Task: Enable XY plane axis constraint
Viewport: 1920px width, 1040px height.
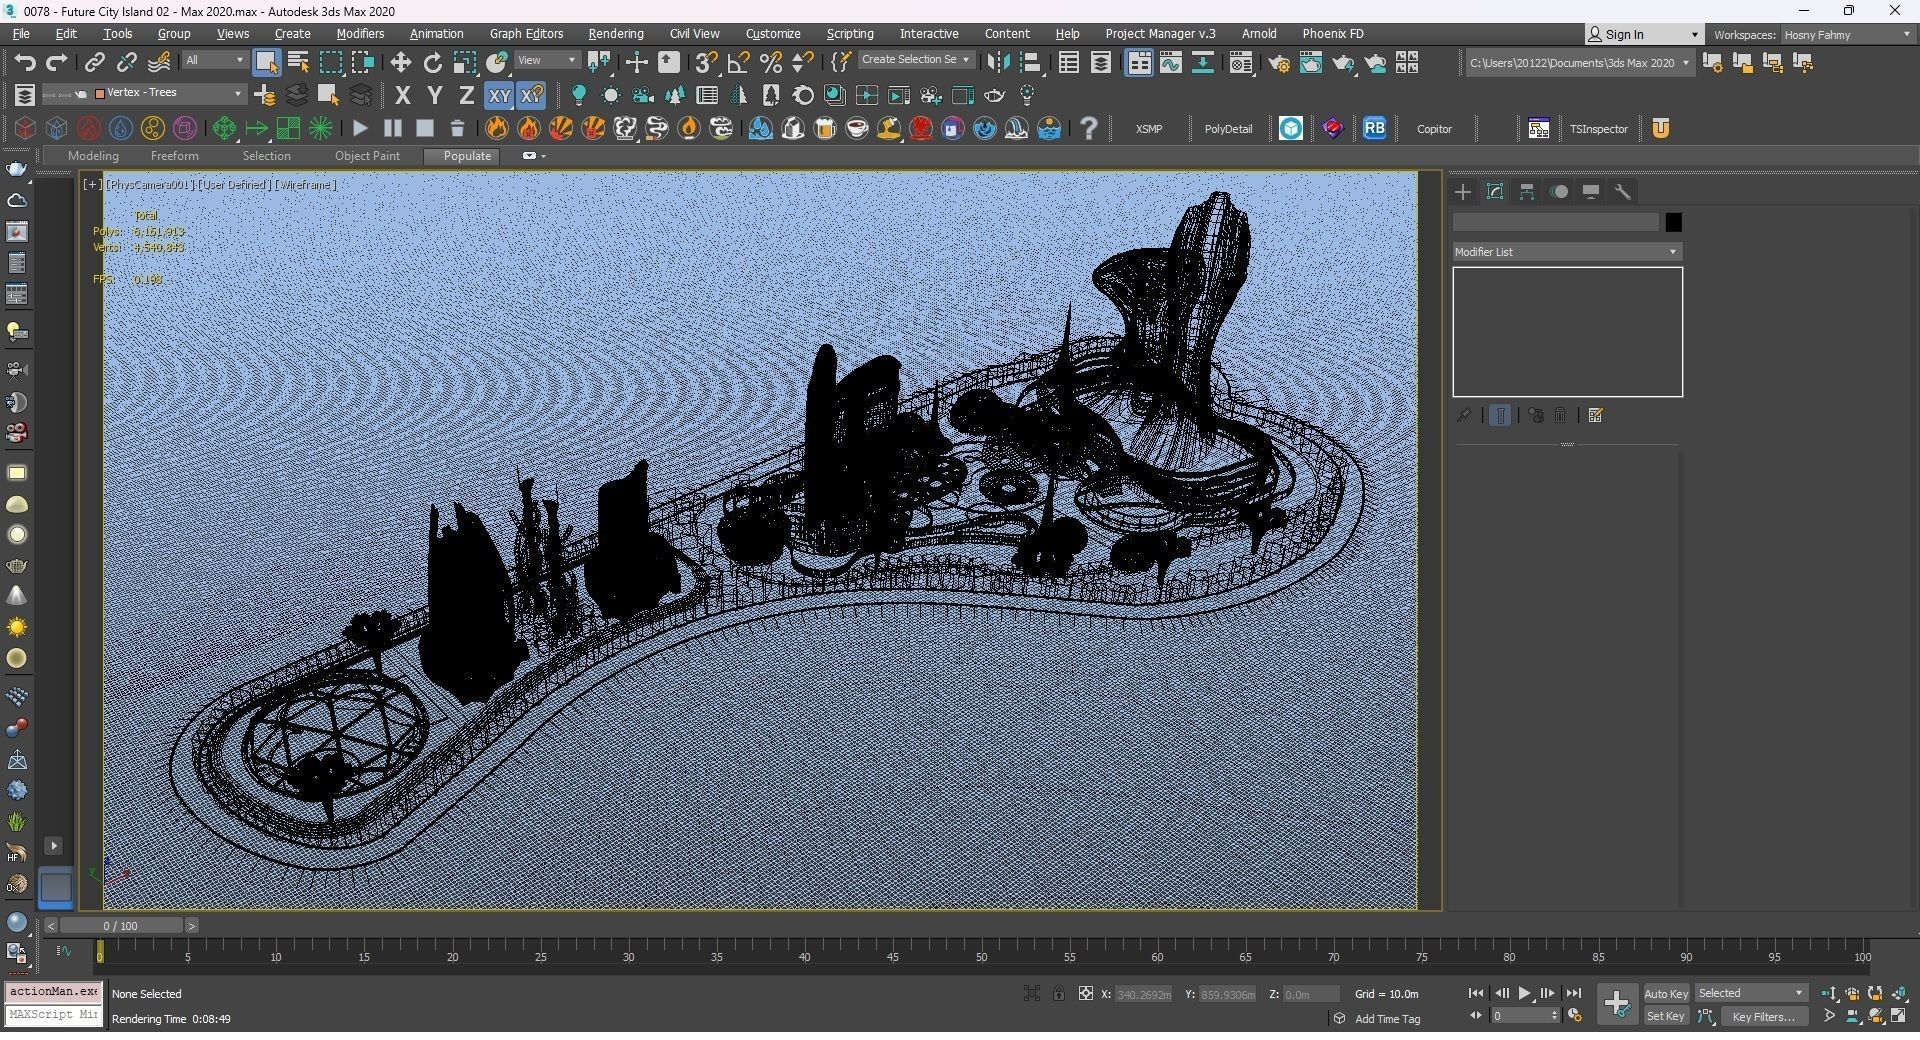Action: click(498, 96)
